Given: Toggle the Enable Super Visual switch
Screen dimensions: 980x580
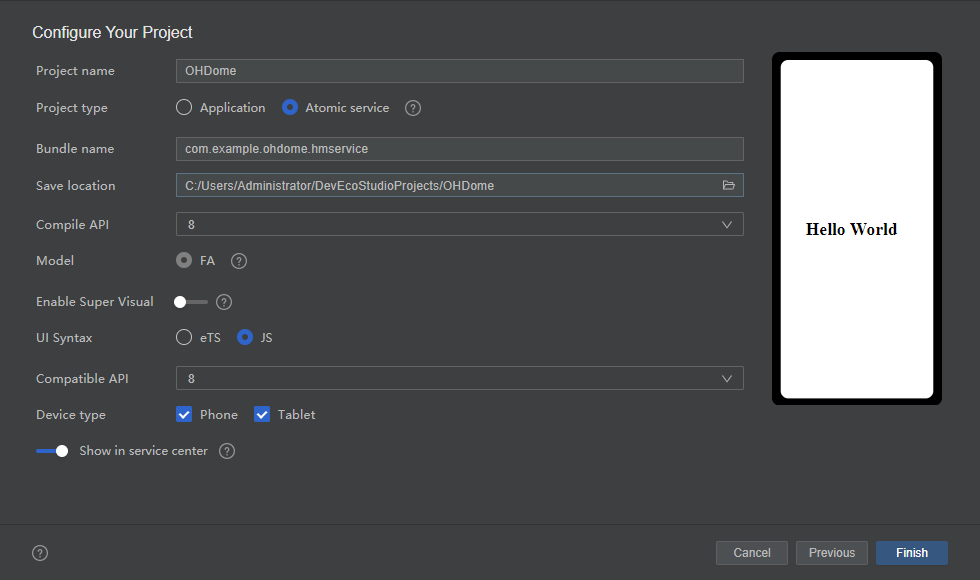Looking at the screenshot, I should [191, 302].
